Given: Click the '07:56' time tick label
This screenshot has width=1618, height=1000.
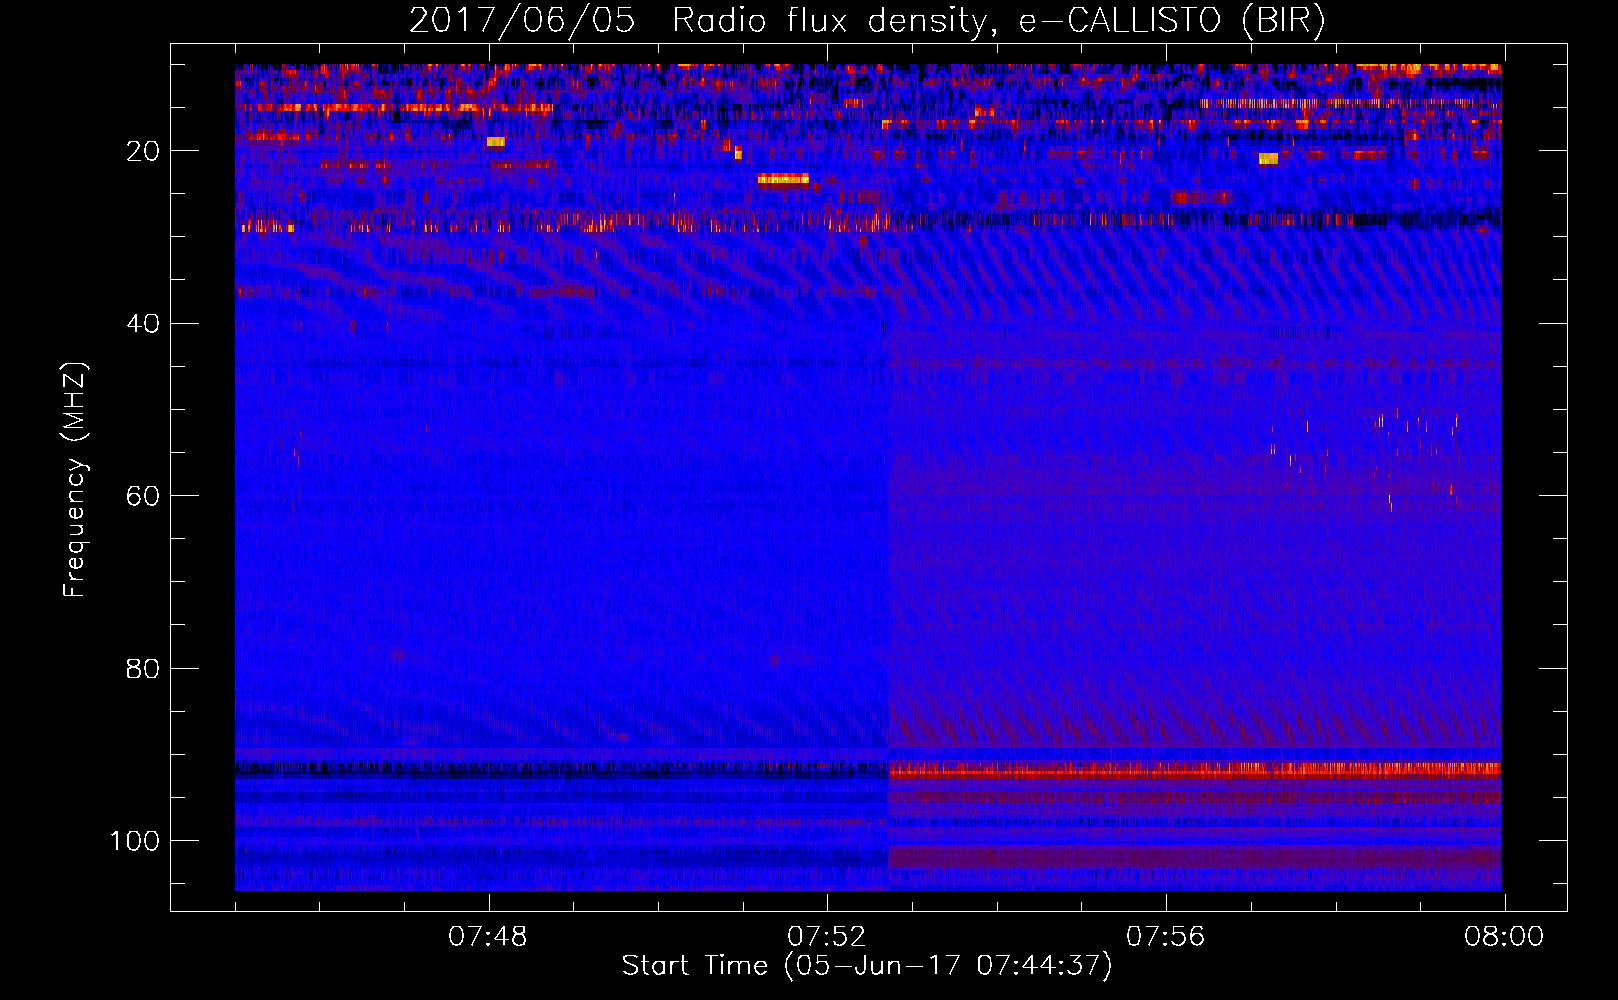Looking at the screenshot, I should [x=1166, y=937].
